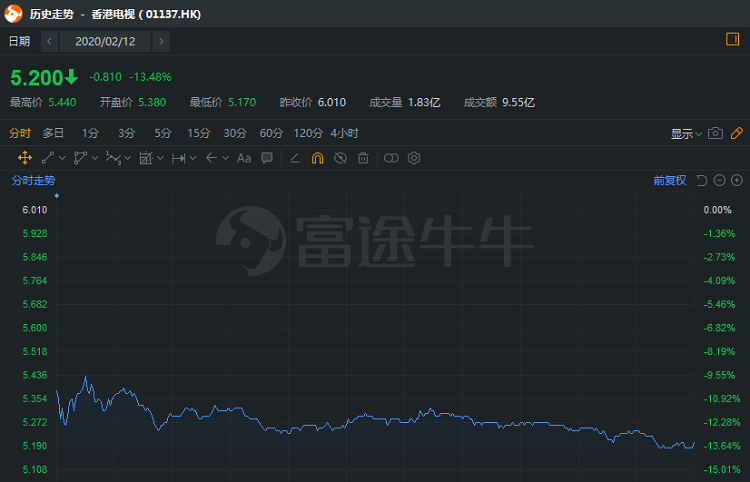Switch to 5分 interval tab
This screenshot has width=750, height=482.
click(163, 133)
